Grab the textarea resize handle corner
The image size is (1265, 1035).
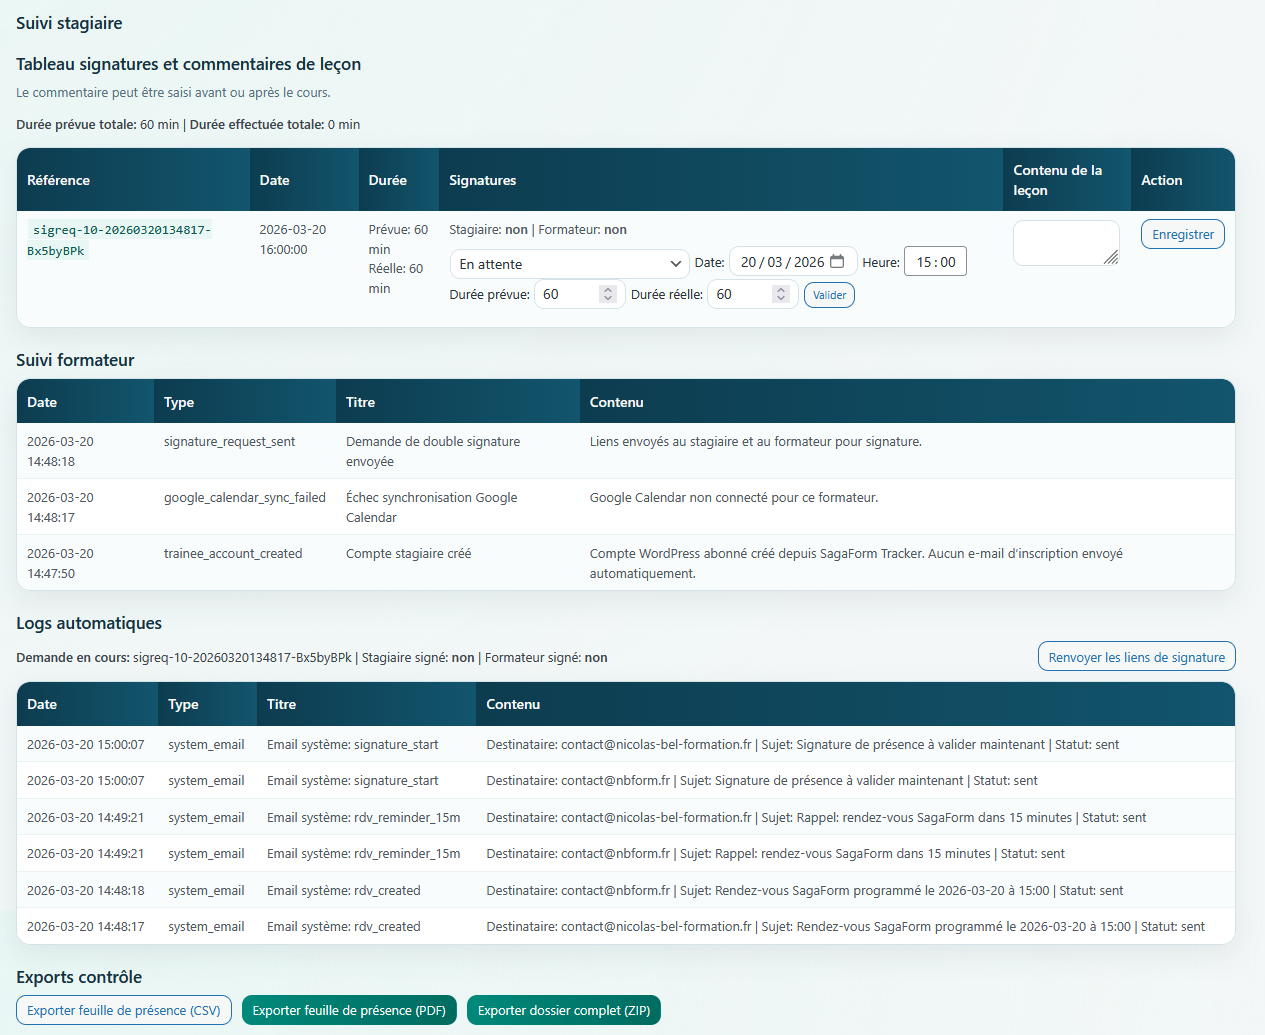[x=1111, y=258]
